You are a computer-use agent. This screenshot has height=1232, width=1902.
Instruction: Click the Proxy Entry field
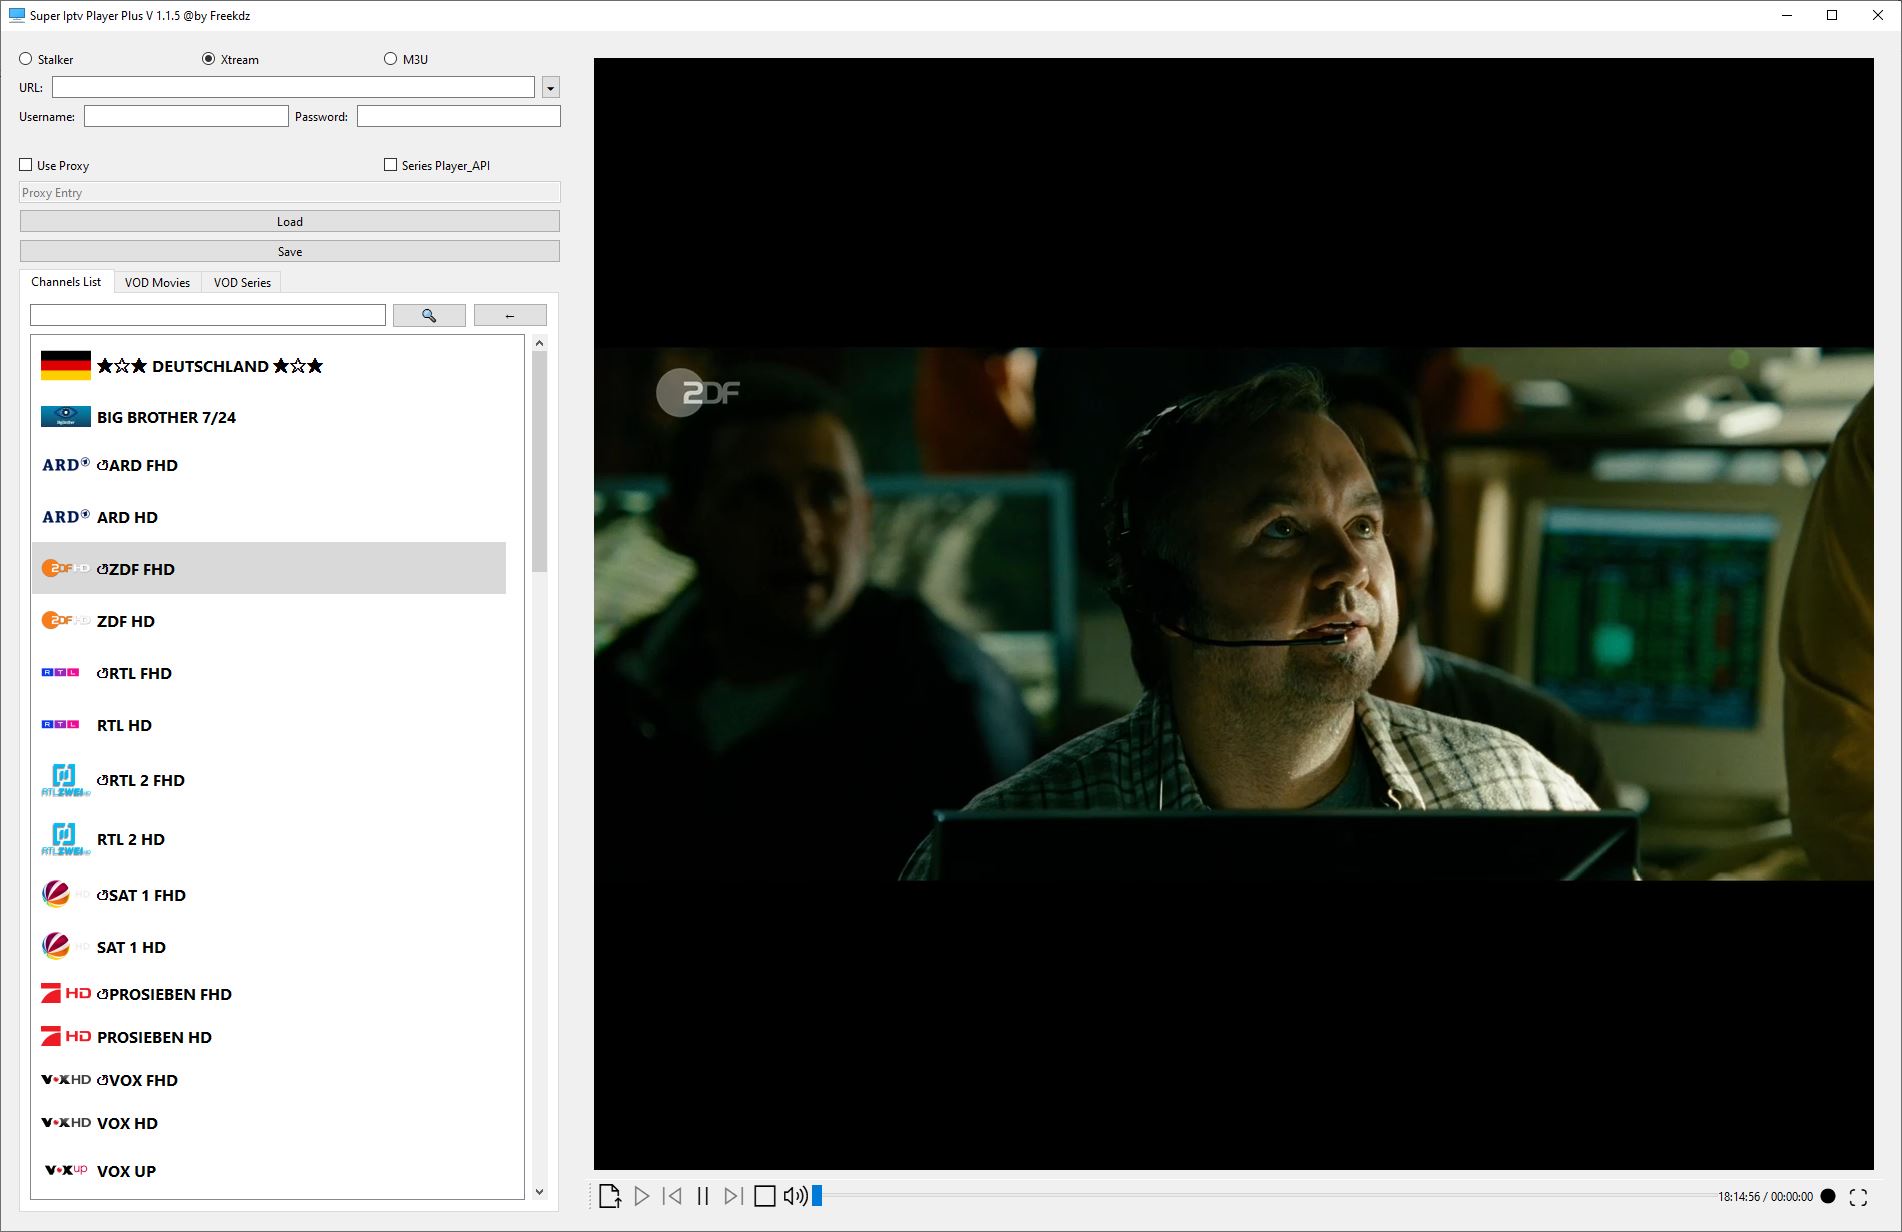(x=290, y=193)
